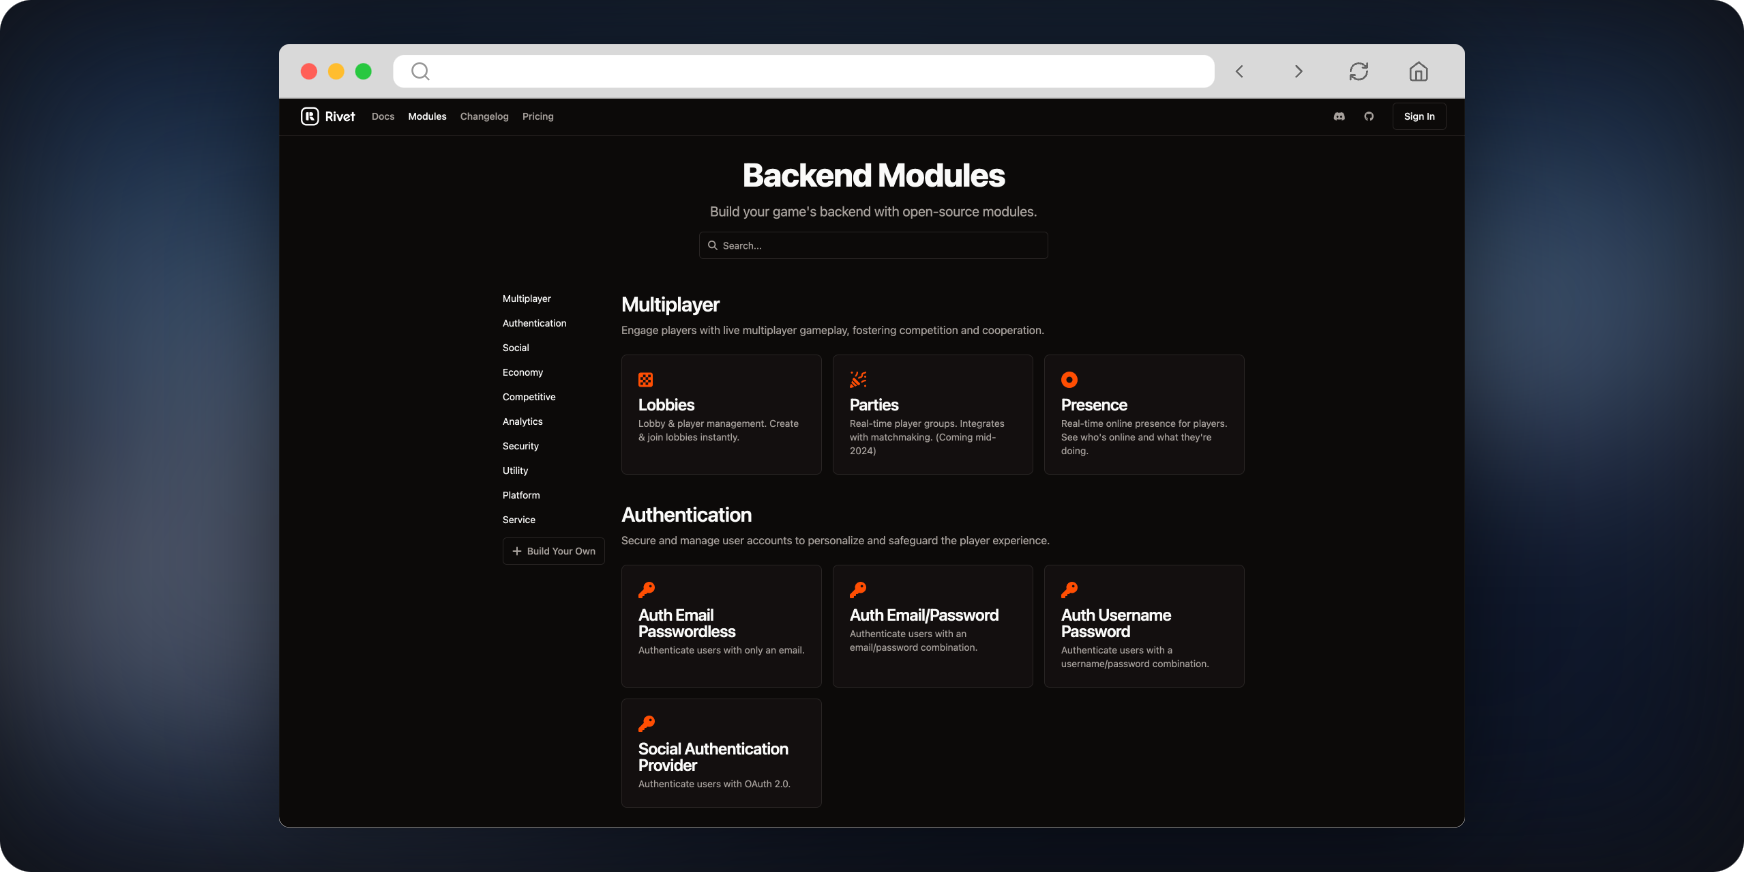This screenshot has width=1744, height=872.
Task: Open the Discord icon link
Action: tap(1339, 117)
